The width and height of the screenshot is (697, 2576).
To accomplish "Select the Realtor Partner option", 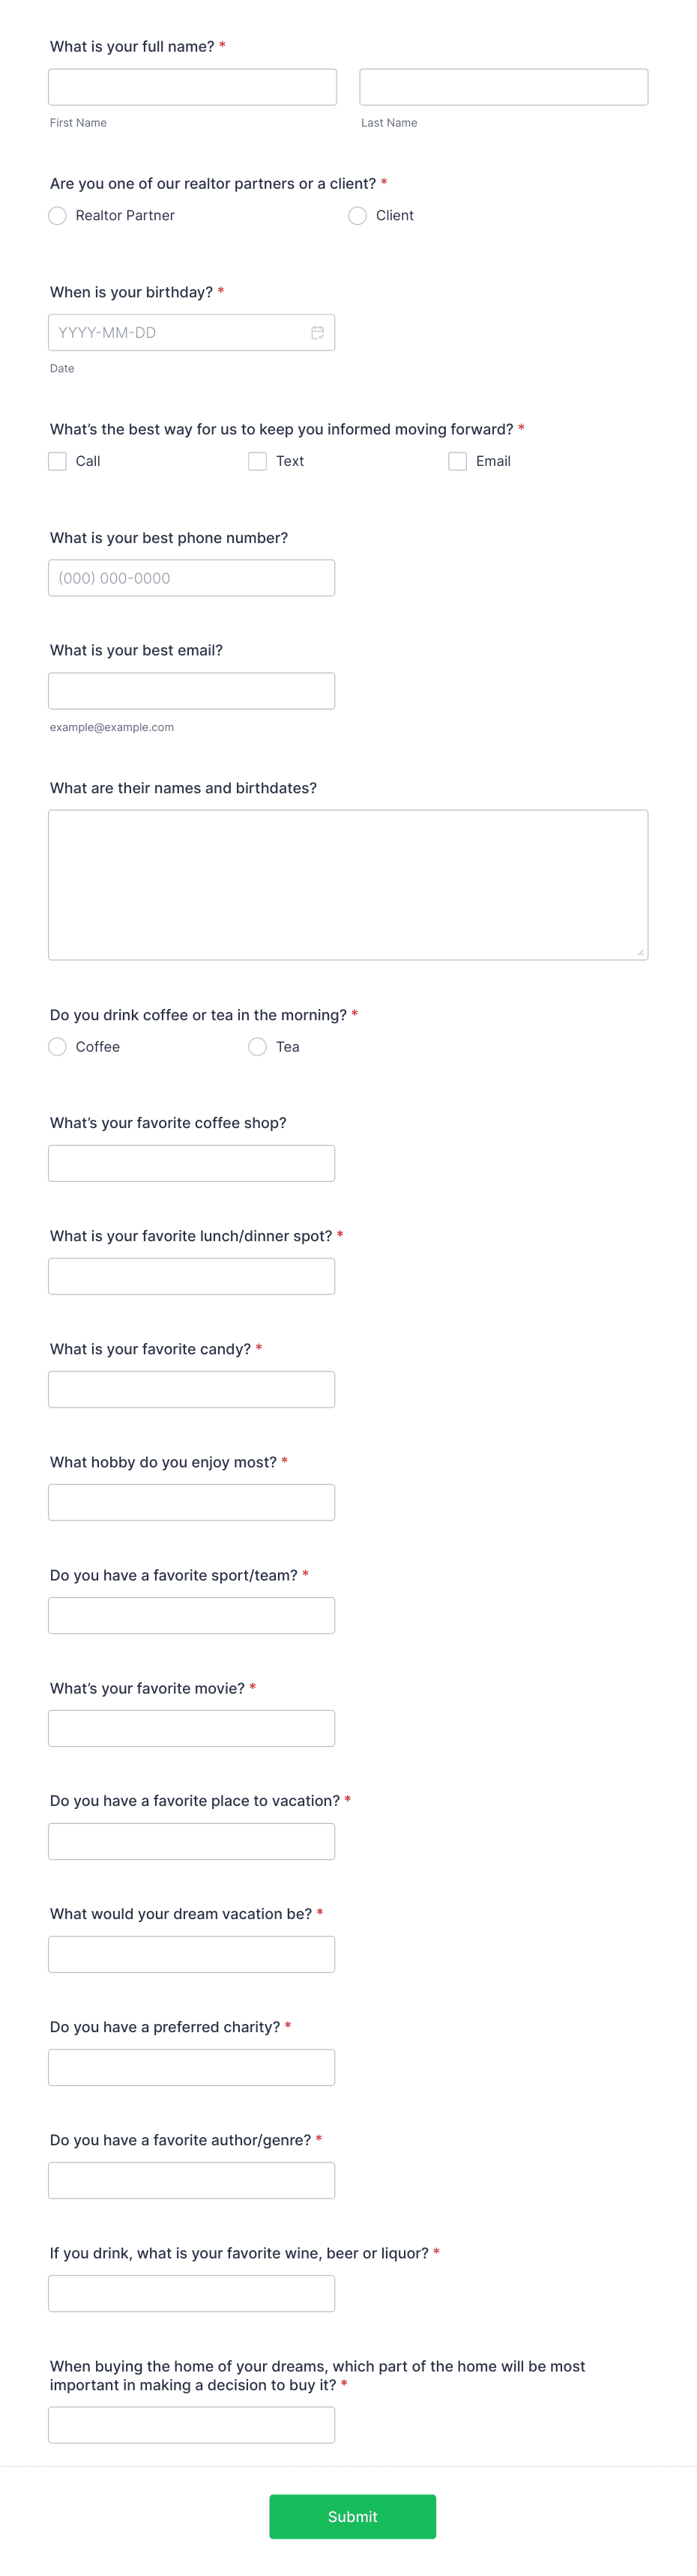I will [58, 215].
